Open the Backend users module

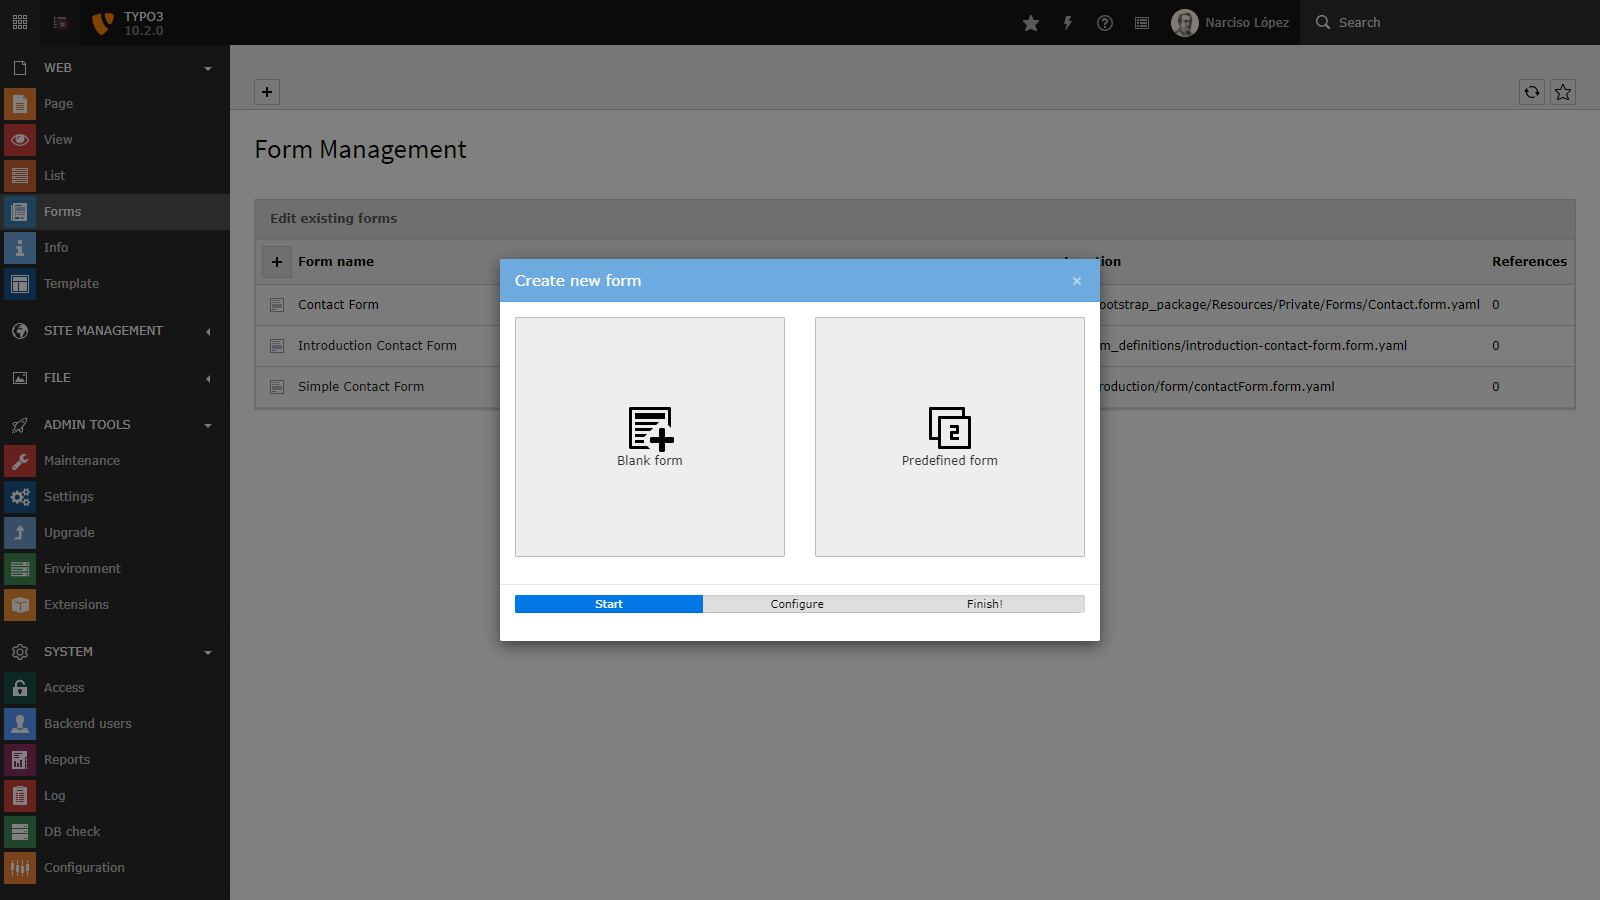(x=87, y=723)
